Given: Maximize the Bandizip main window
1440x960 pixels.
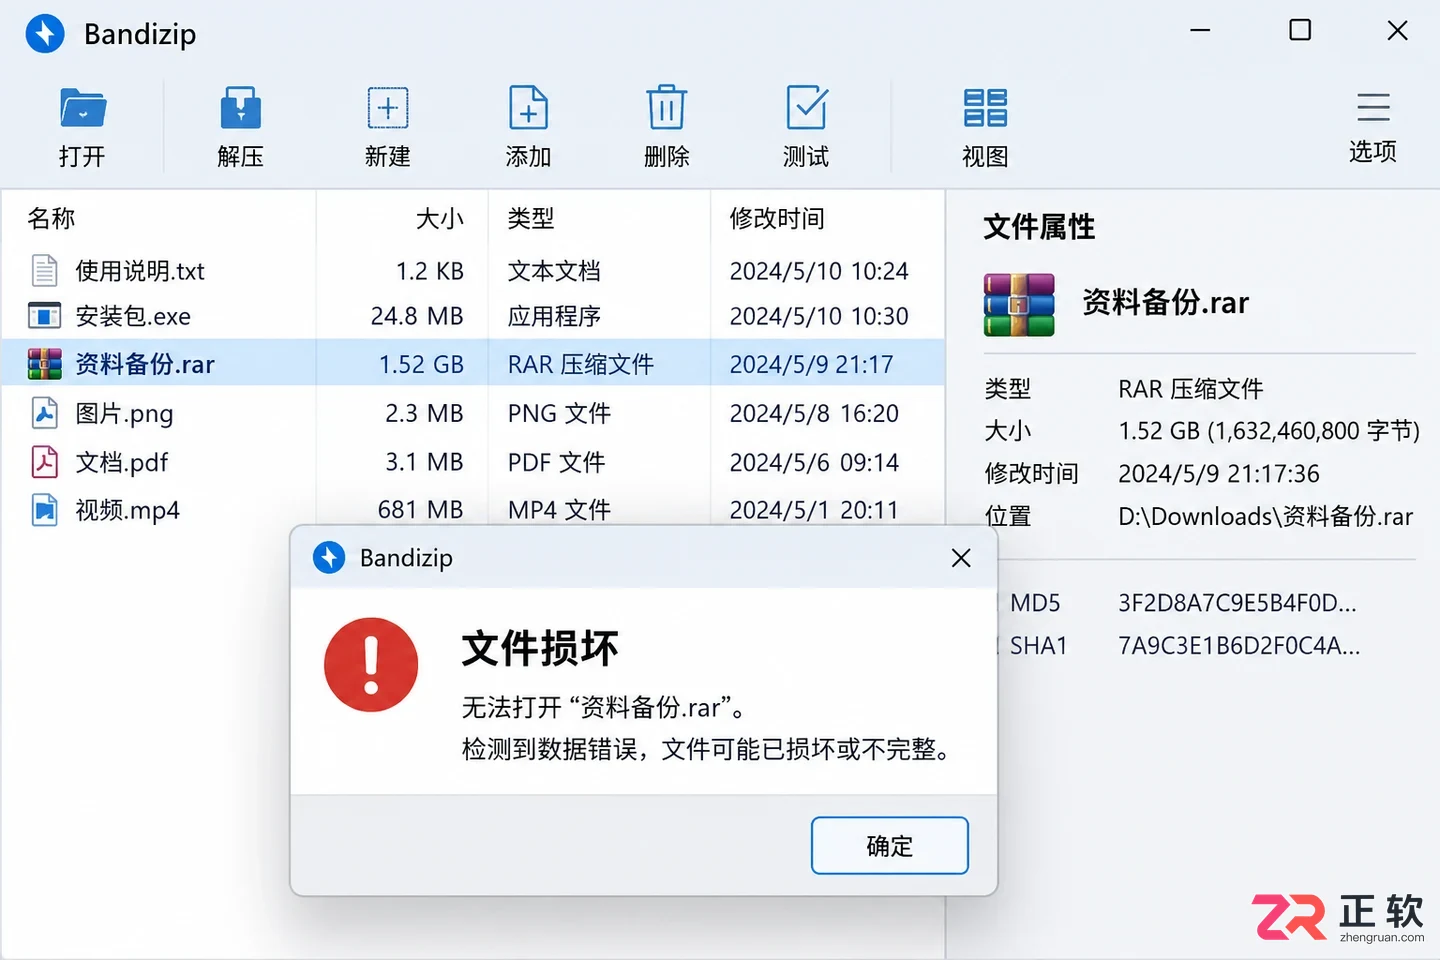Looking at the screenshot, I should [1300, 30].
